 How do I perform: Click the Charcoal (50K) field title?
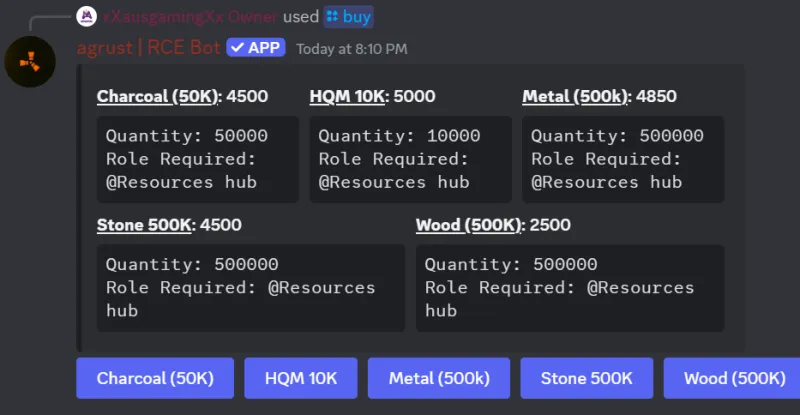coord(158,96)
